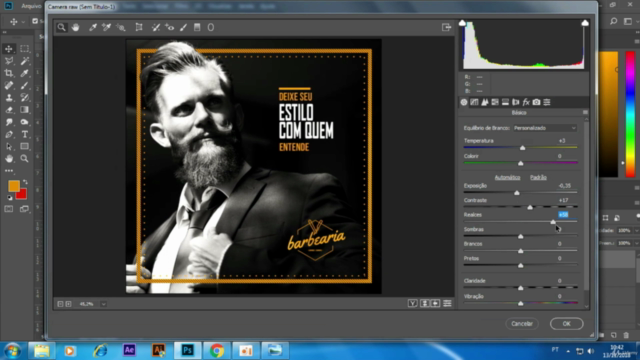Select the Clone Stamp tool
The image size is (640, 360).
[x=9, y=98]
